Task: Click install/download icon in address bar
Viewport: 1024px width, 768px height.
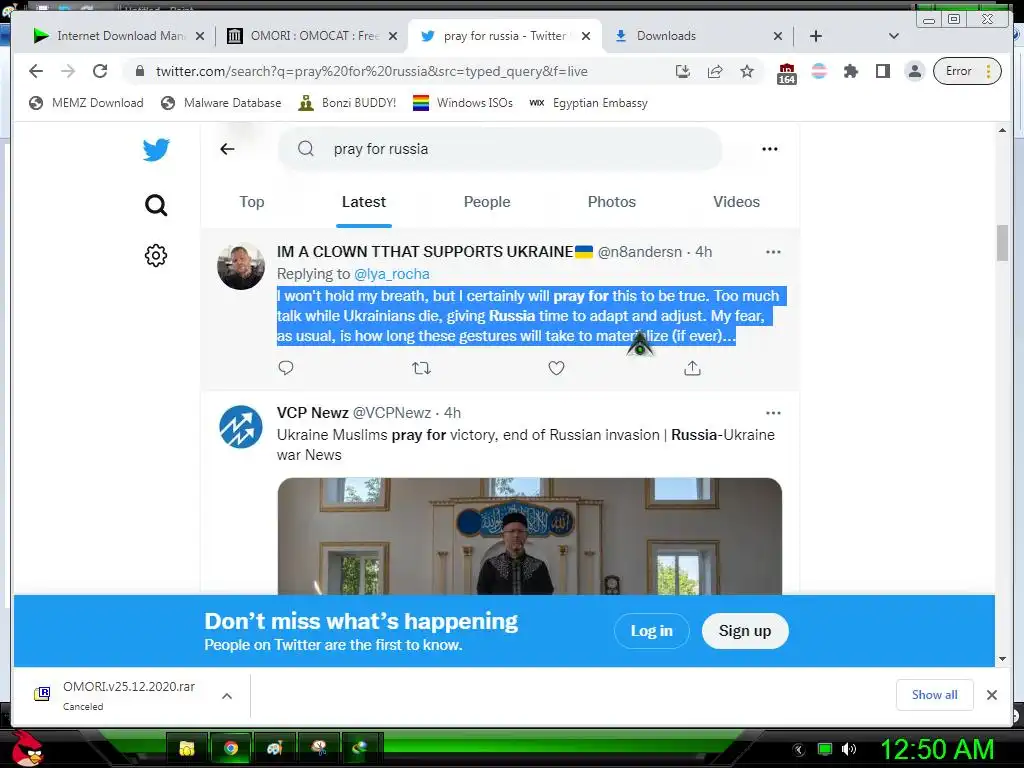Action: pyautogui.click(x=682, y=71)
